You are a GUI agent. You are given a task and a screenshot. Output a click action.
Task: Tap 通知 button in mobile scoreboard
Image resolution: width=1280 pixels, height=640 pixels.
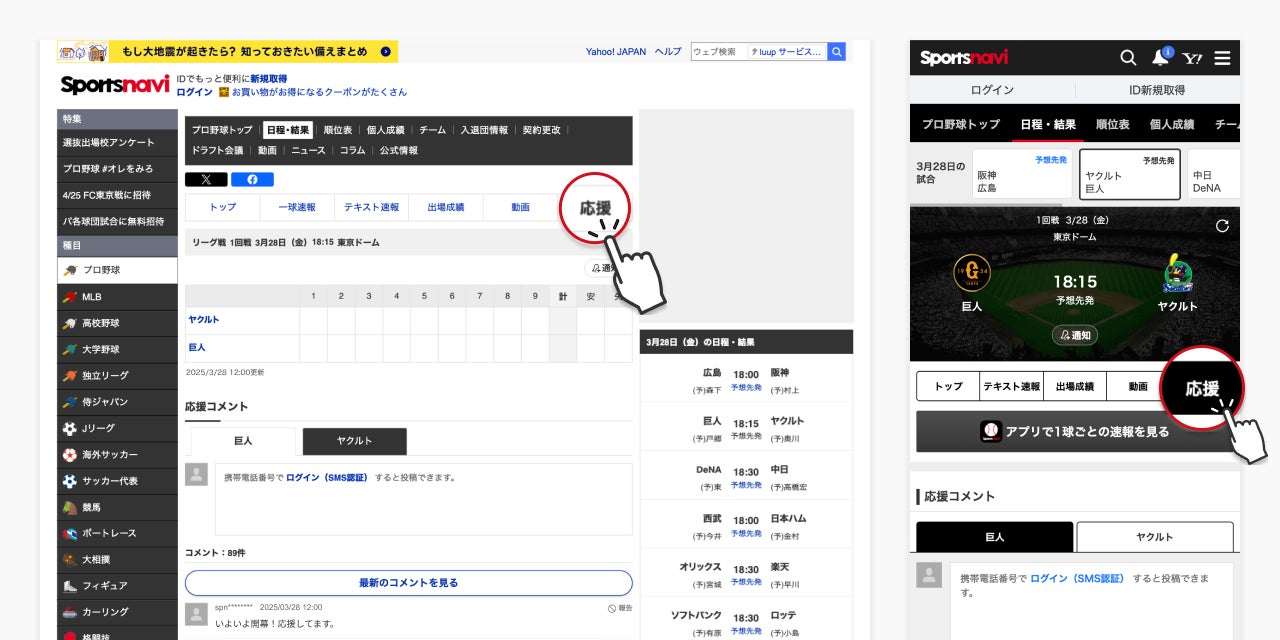click(1074, 335)
